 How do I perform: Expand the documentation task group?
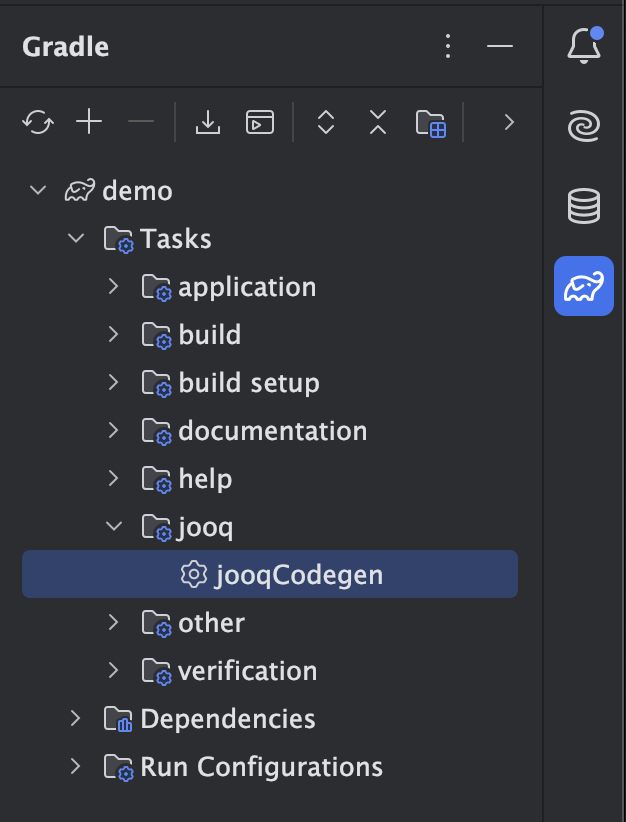pos(113,430)
